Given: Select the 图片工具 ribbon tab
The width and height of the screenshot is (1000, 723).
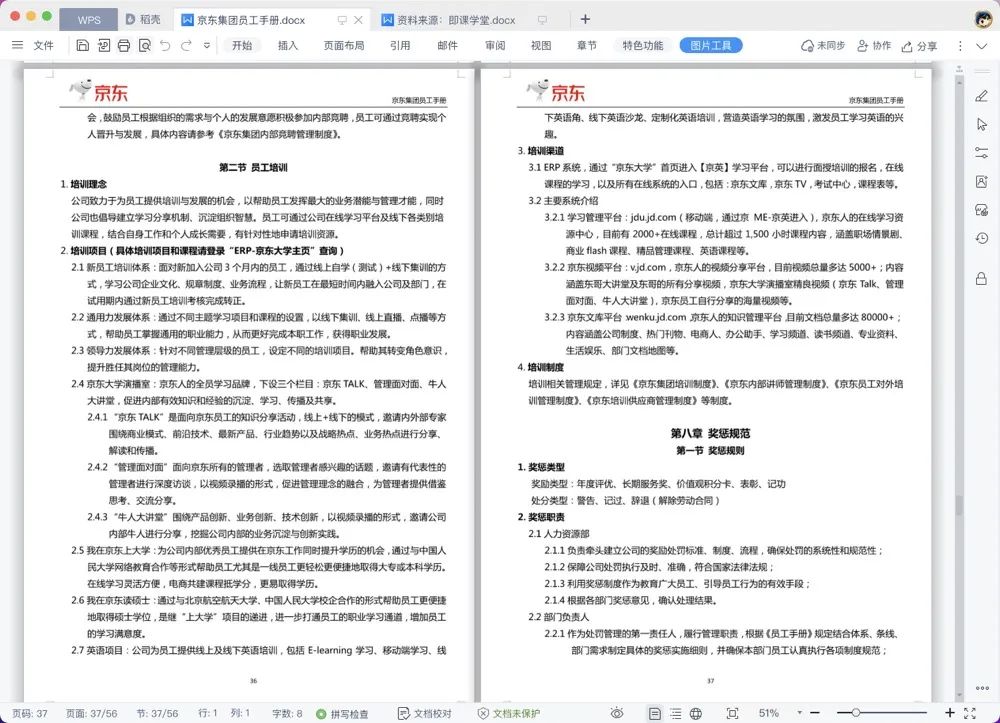Looking at the screenshot, I should pos(710,45).
